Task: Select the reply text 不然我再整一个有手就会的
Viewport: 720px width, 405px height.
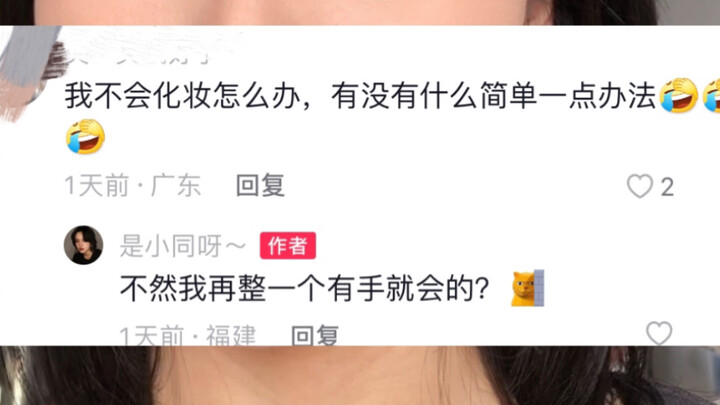Action: 304,288
